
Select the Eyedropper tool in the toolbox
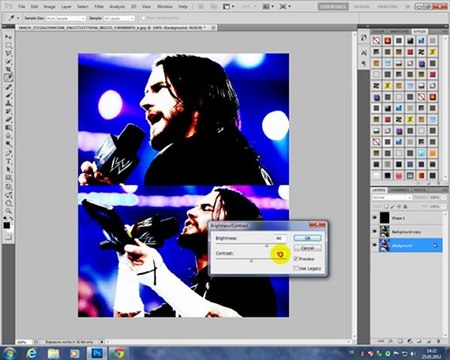pos(8,77)
